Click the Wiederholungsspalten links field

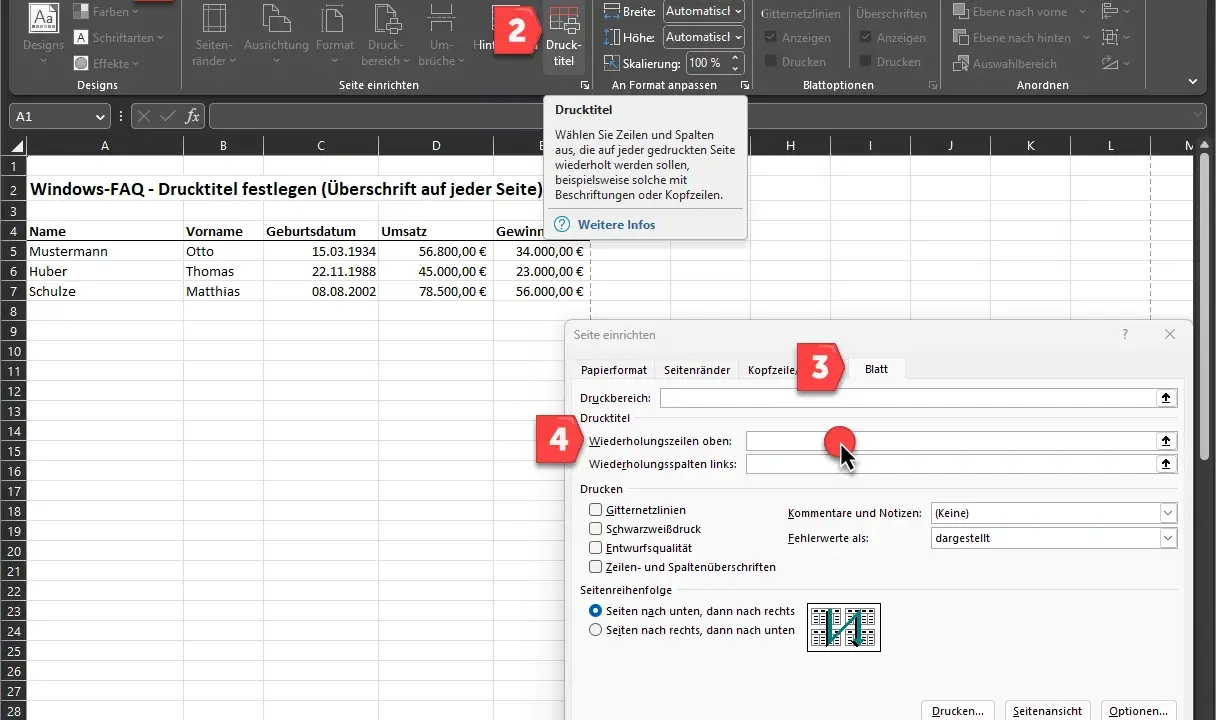pos(950,464)
